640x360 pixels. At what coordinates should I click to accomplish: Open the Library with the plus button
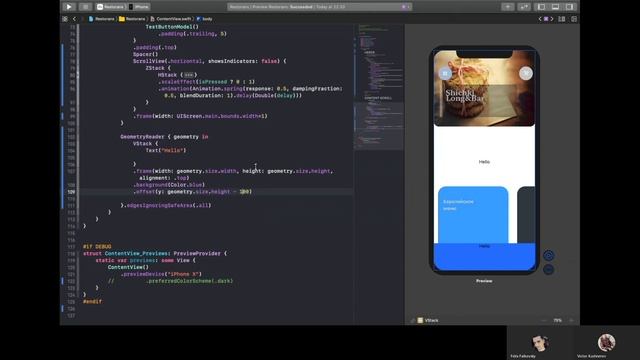point(508,7)
